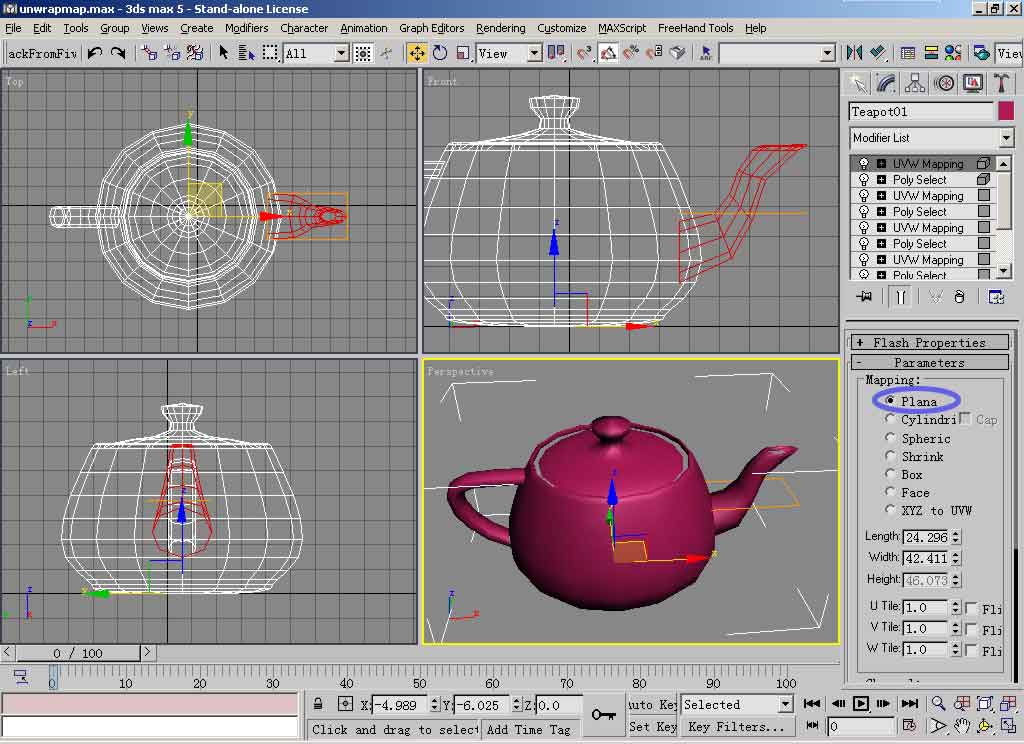The height and width of the screenshot is (744, 1024).
Task: Click the Teapot01 object color swatch
Action: pyautogui.click(x=1005, y=112)
